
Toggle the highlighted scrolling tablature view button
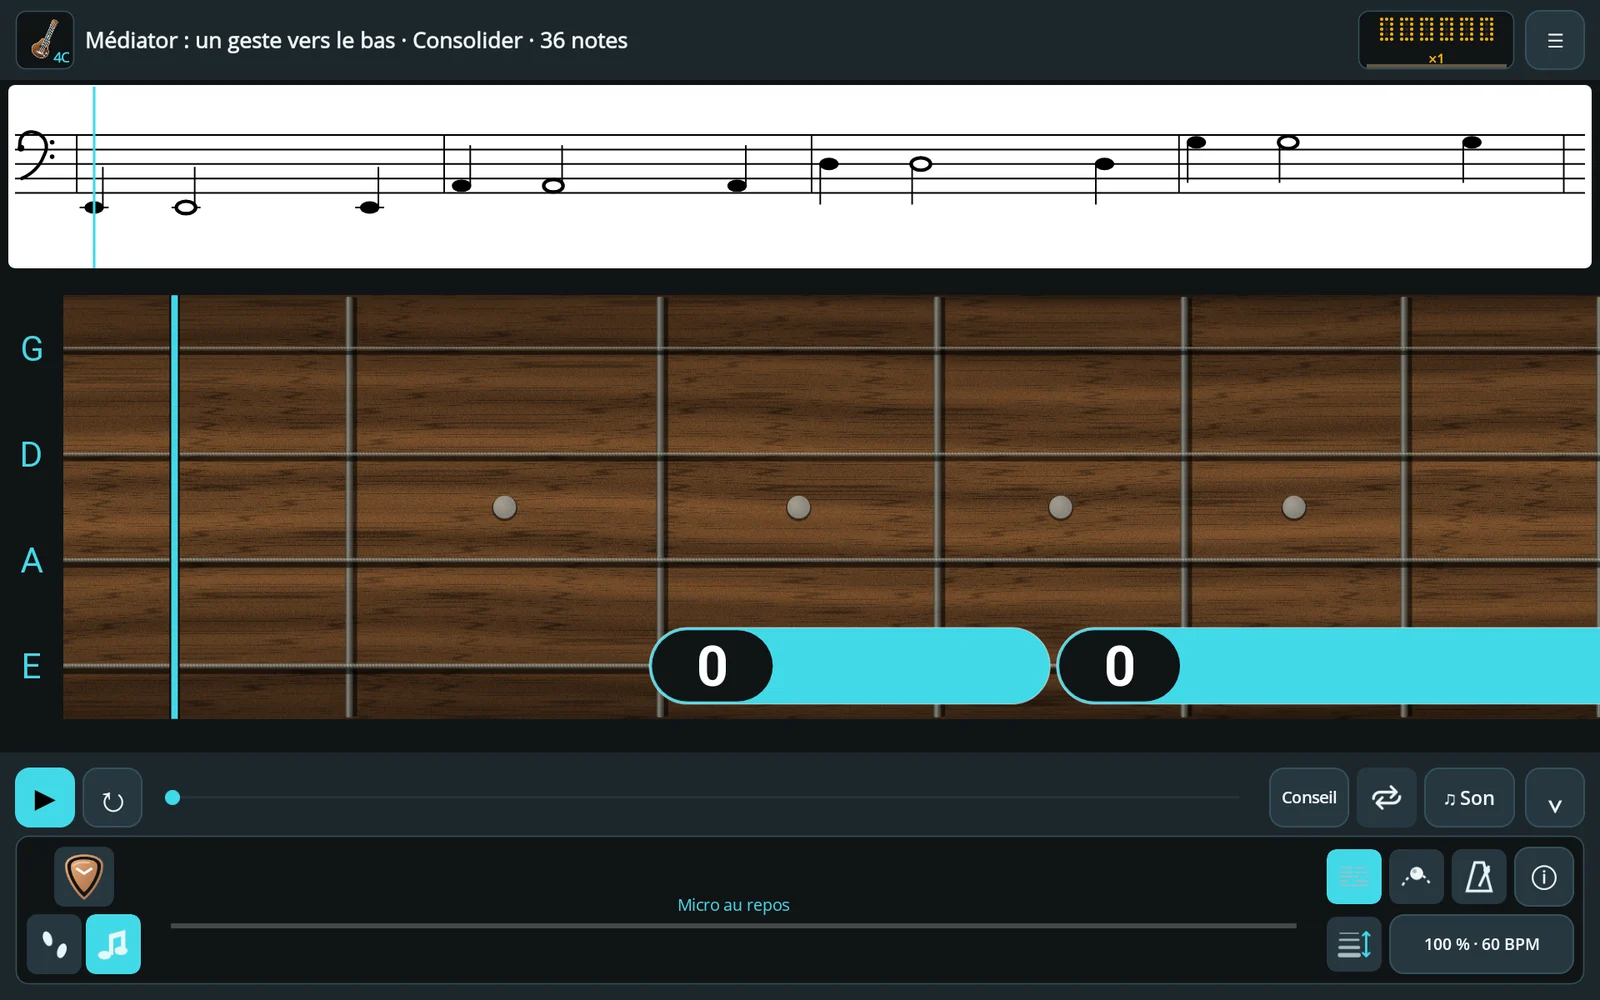click(1354, 877)
